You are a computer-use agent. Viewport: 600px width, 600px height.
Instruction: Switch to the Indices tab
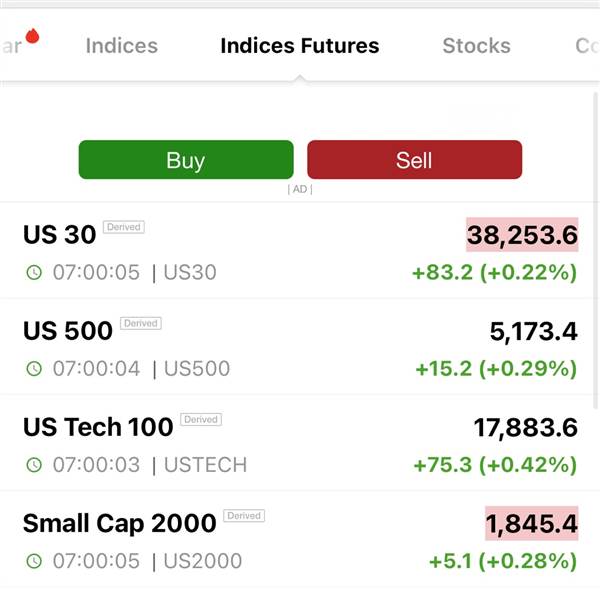(122, 46)
